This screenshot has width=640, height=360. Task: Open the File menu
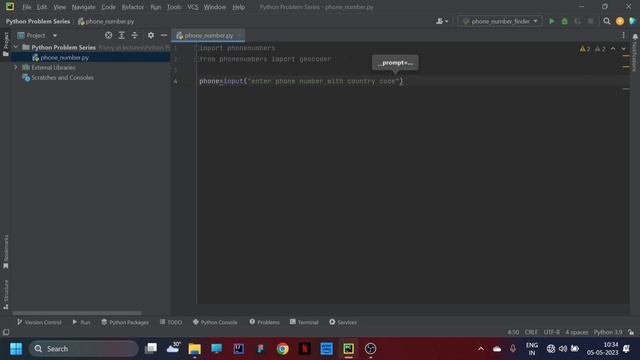pyautogui.click(x=27, y=7)
